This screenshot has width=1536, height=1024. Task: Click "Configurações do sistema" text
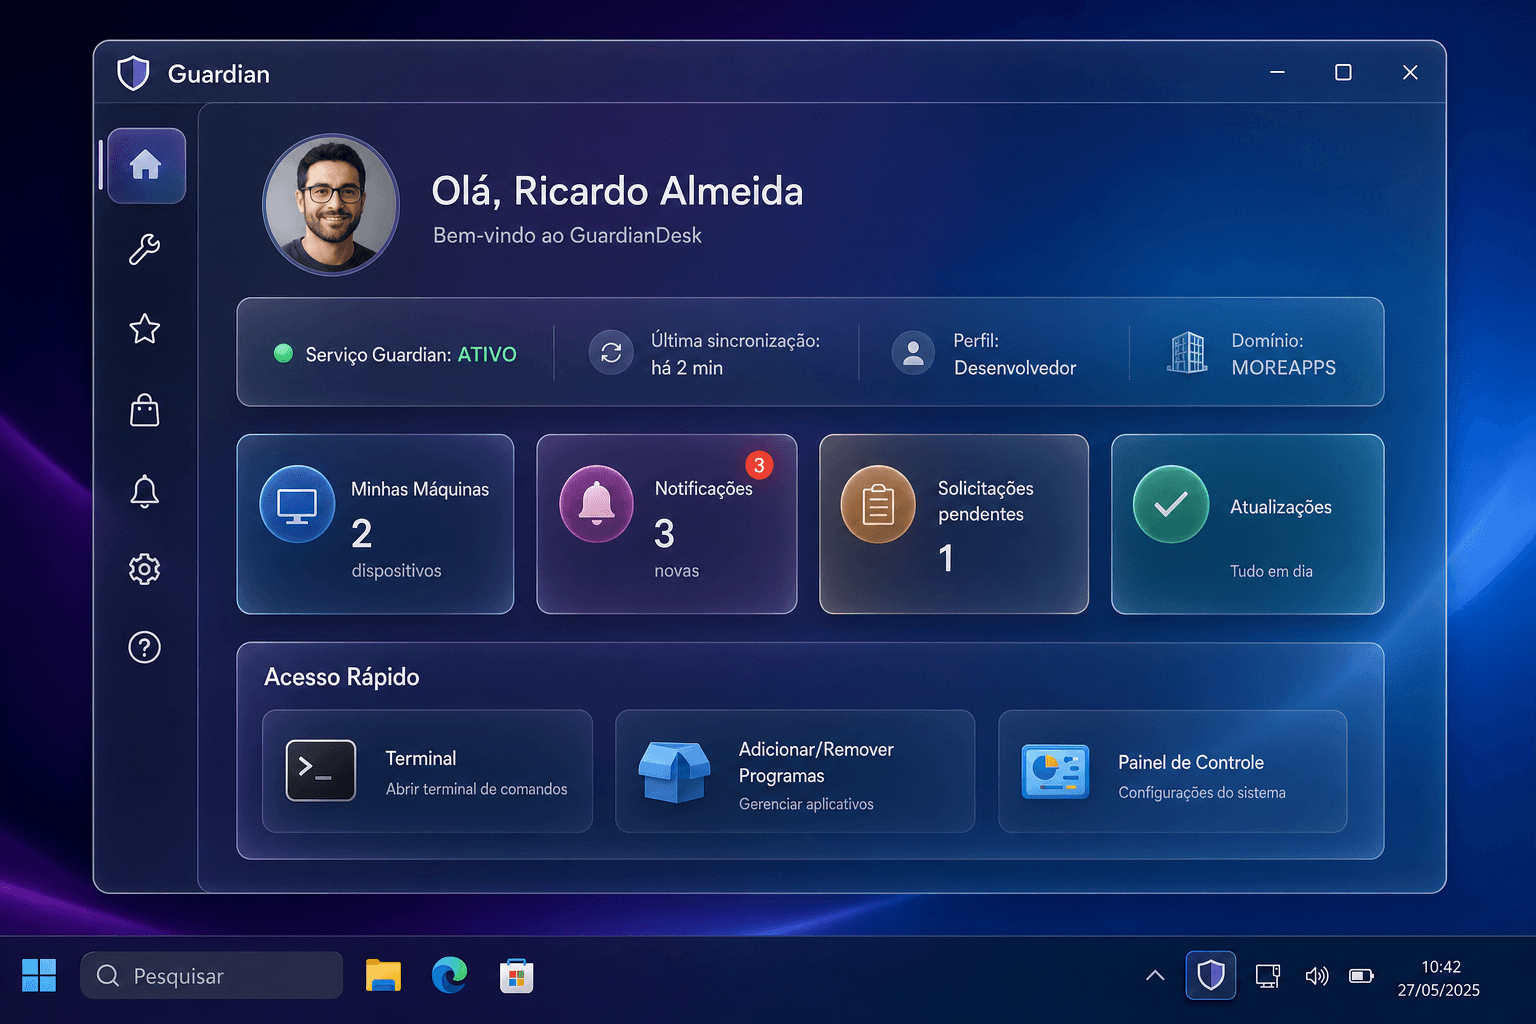[x=1202, y=793]
